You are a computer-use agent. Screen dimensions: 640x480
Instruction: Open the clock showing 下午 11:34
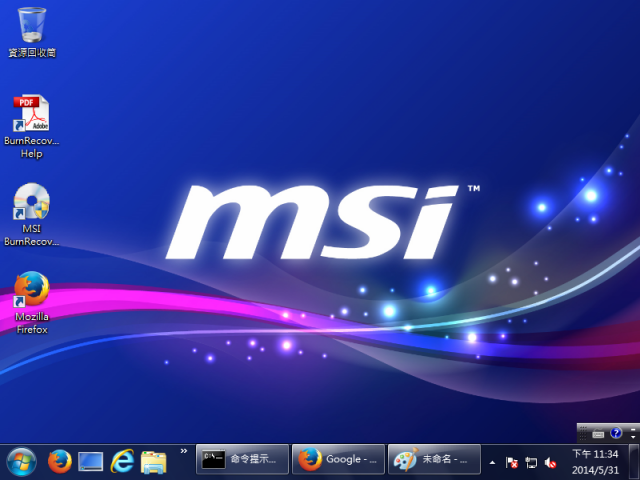[x=595, y=462]
